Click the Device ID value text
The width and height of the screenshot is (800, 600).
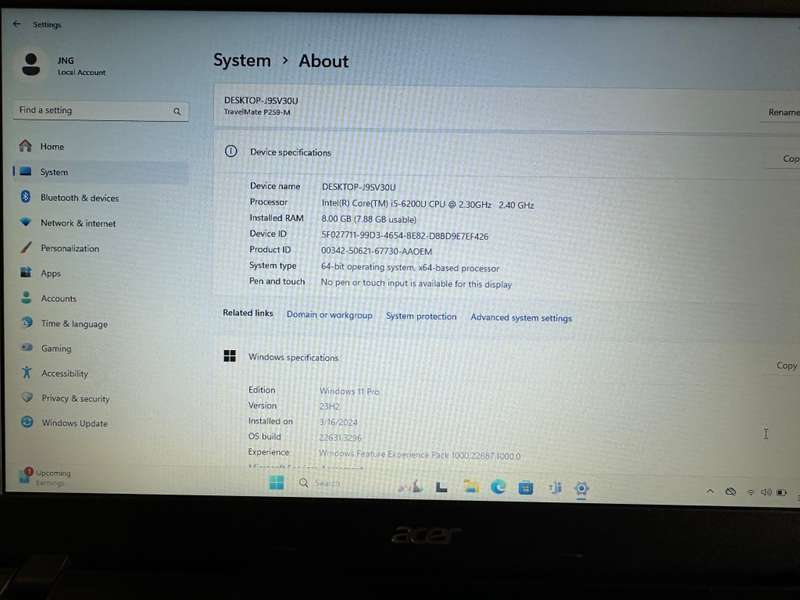[x=405, y=236]
